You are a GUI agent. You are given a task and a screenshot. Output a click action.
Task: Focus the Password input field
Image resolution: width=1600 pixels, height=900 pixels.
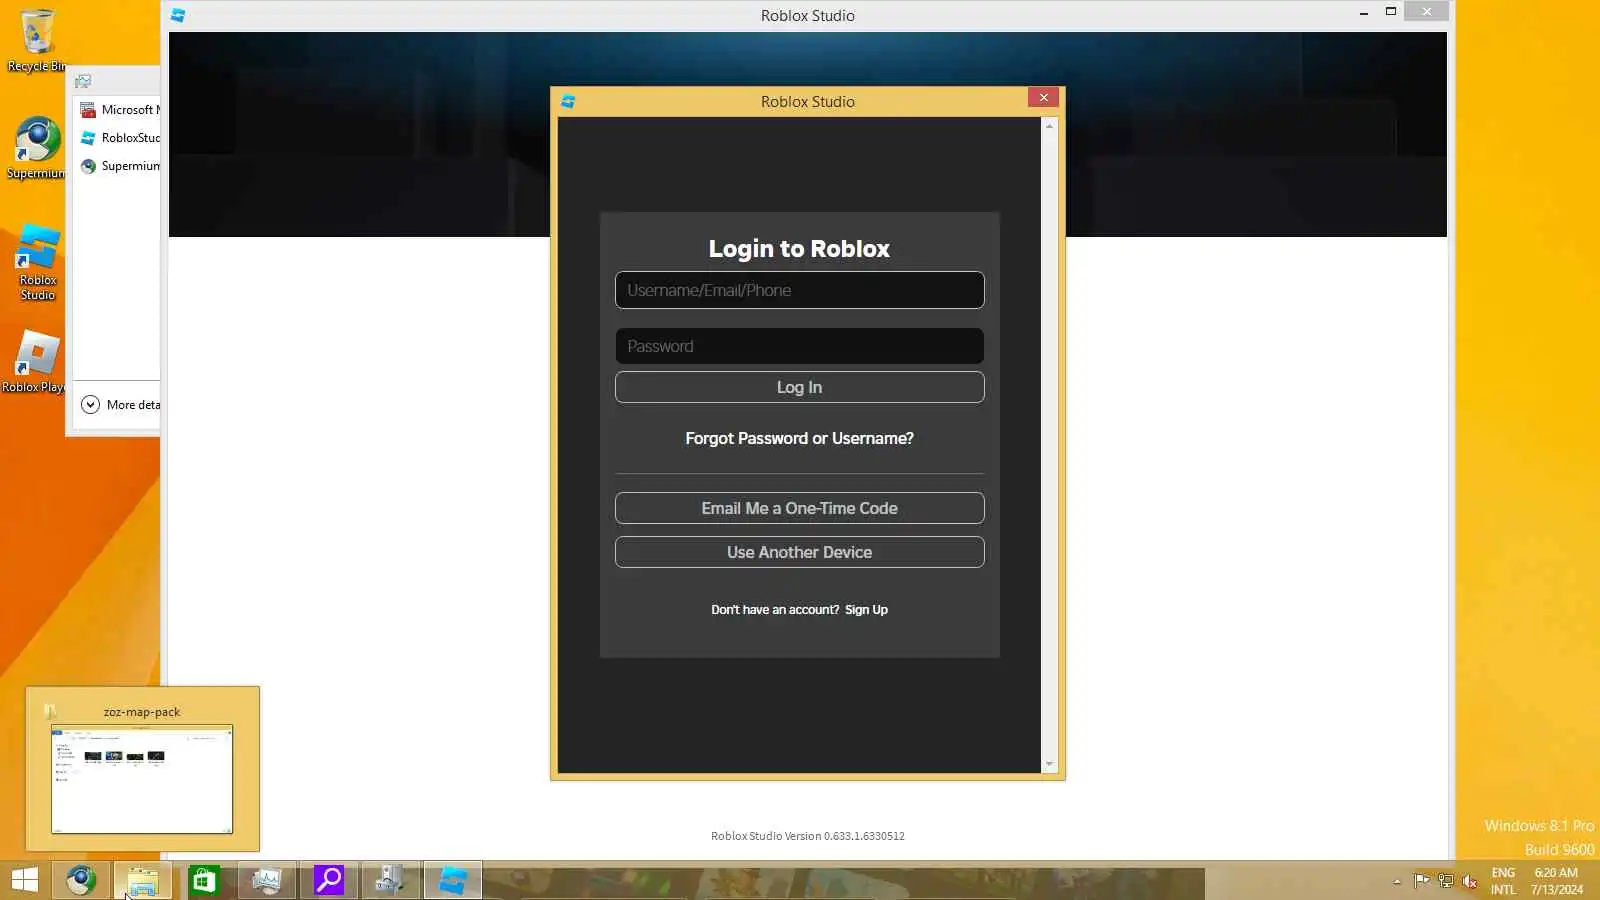tap(799, 346)
